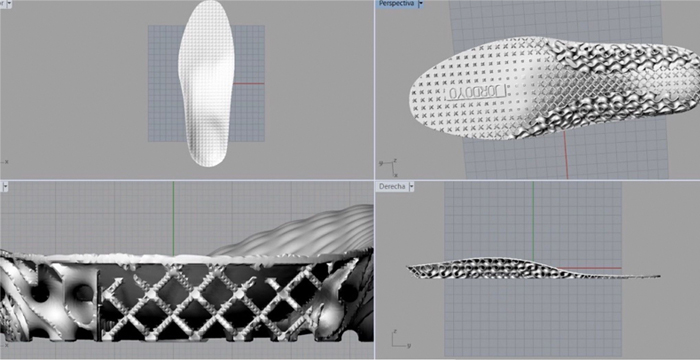Click the red axis line in Derecha viewport
Image resolution: width=700 pixels, height=360 pixels.
589,268
